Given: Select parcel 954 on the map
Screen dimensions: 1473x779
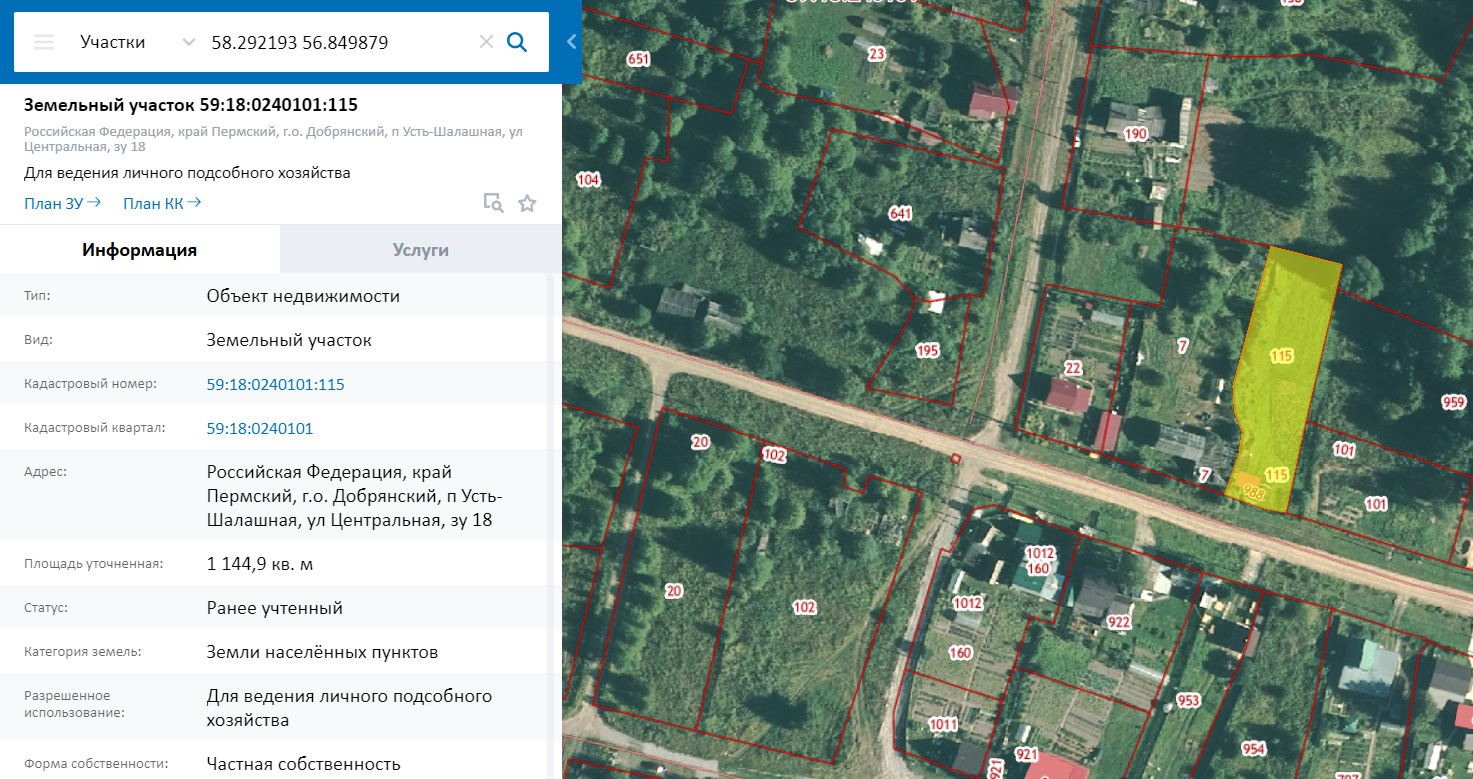Looking at the screenshot, I should (1253, 749).
